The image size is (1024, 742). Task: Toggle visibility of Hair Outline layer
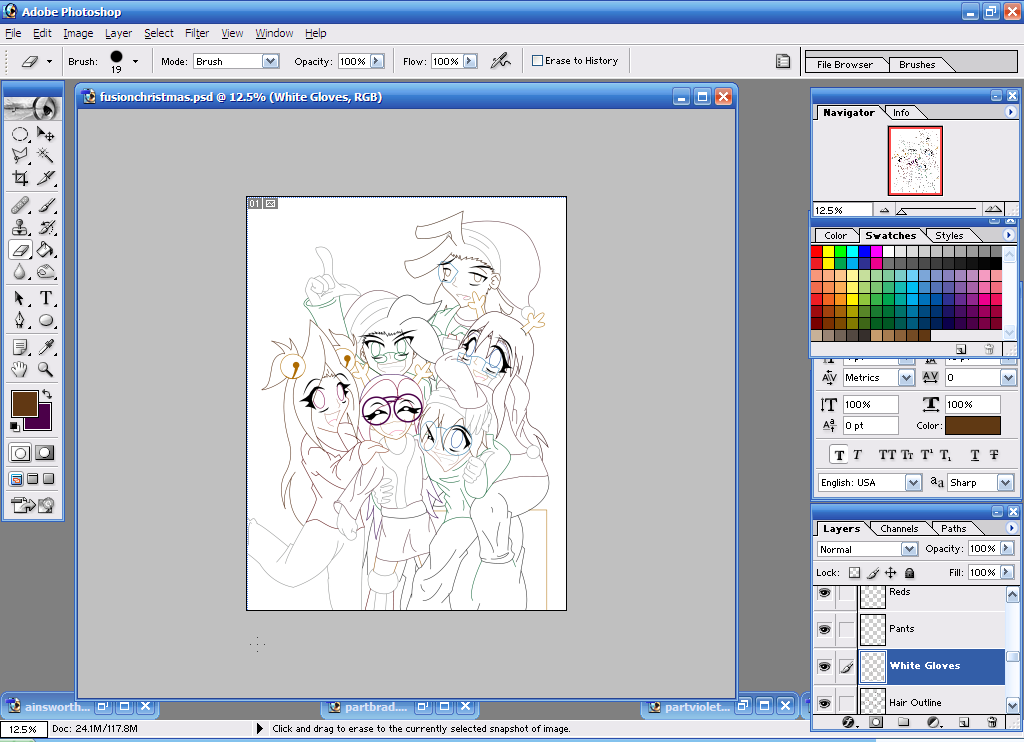click(824, 703)
